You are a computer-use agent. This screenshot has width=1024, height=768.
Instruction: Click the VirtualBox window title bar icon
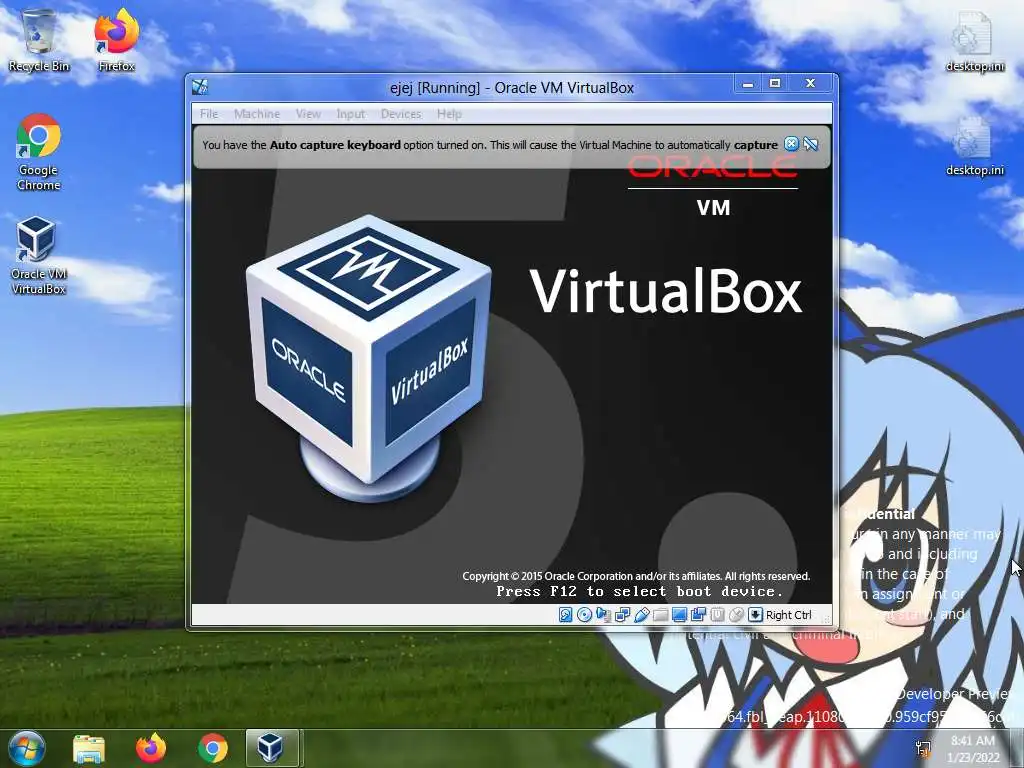click(200, 87)
